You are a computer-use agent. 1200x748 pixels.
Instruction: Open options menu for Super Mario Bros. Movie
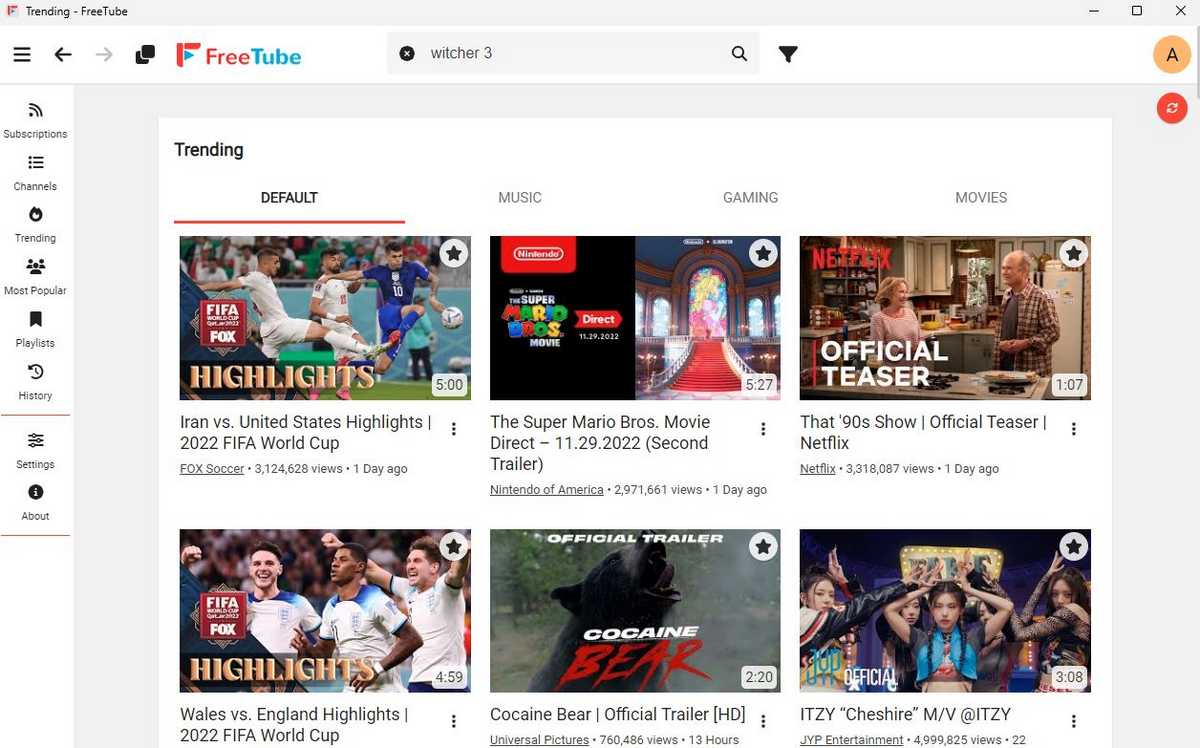(763, 429)
